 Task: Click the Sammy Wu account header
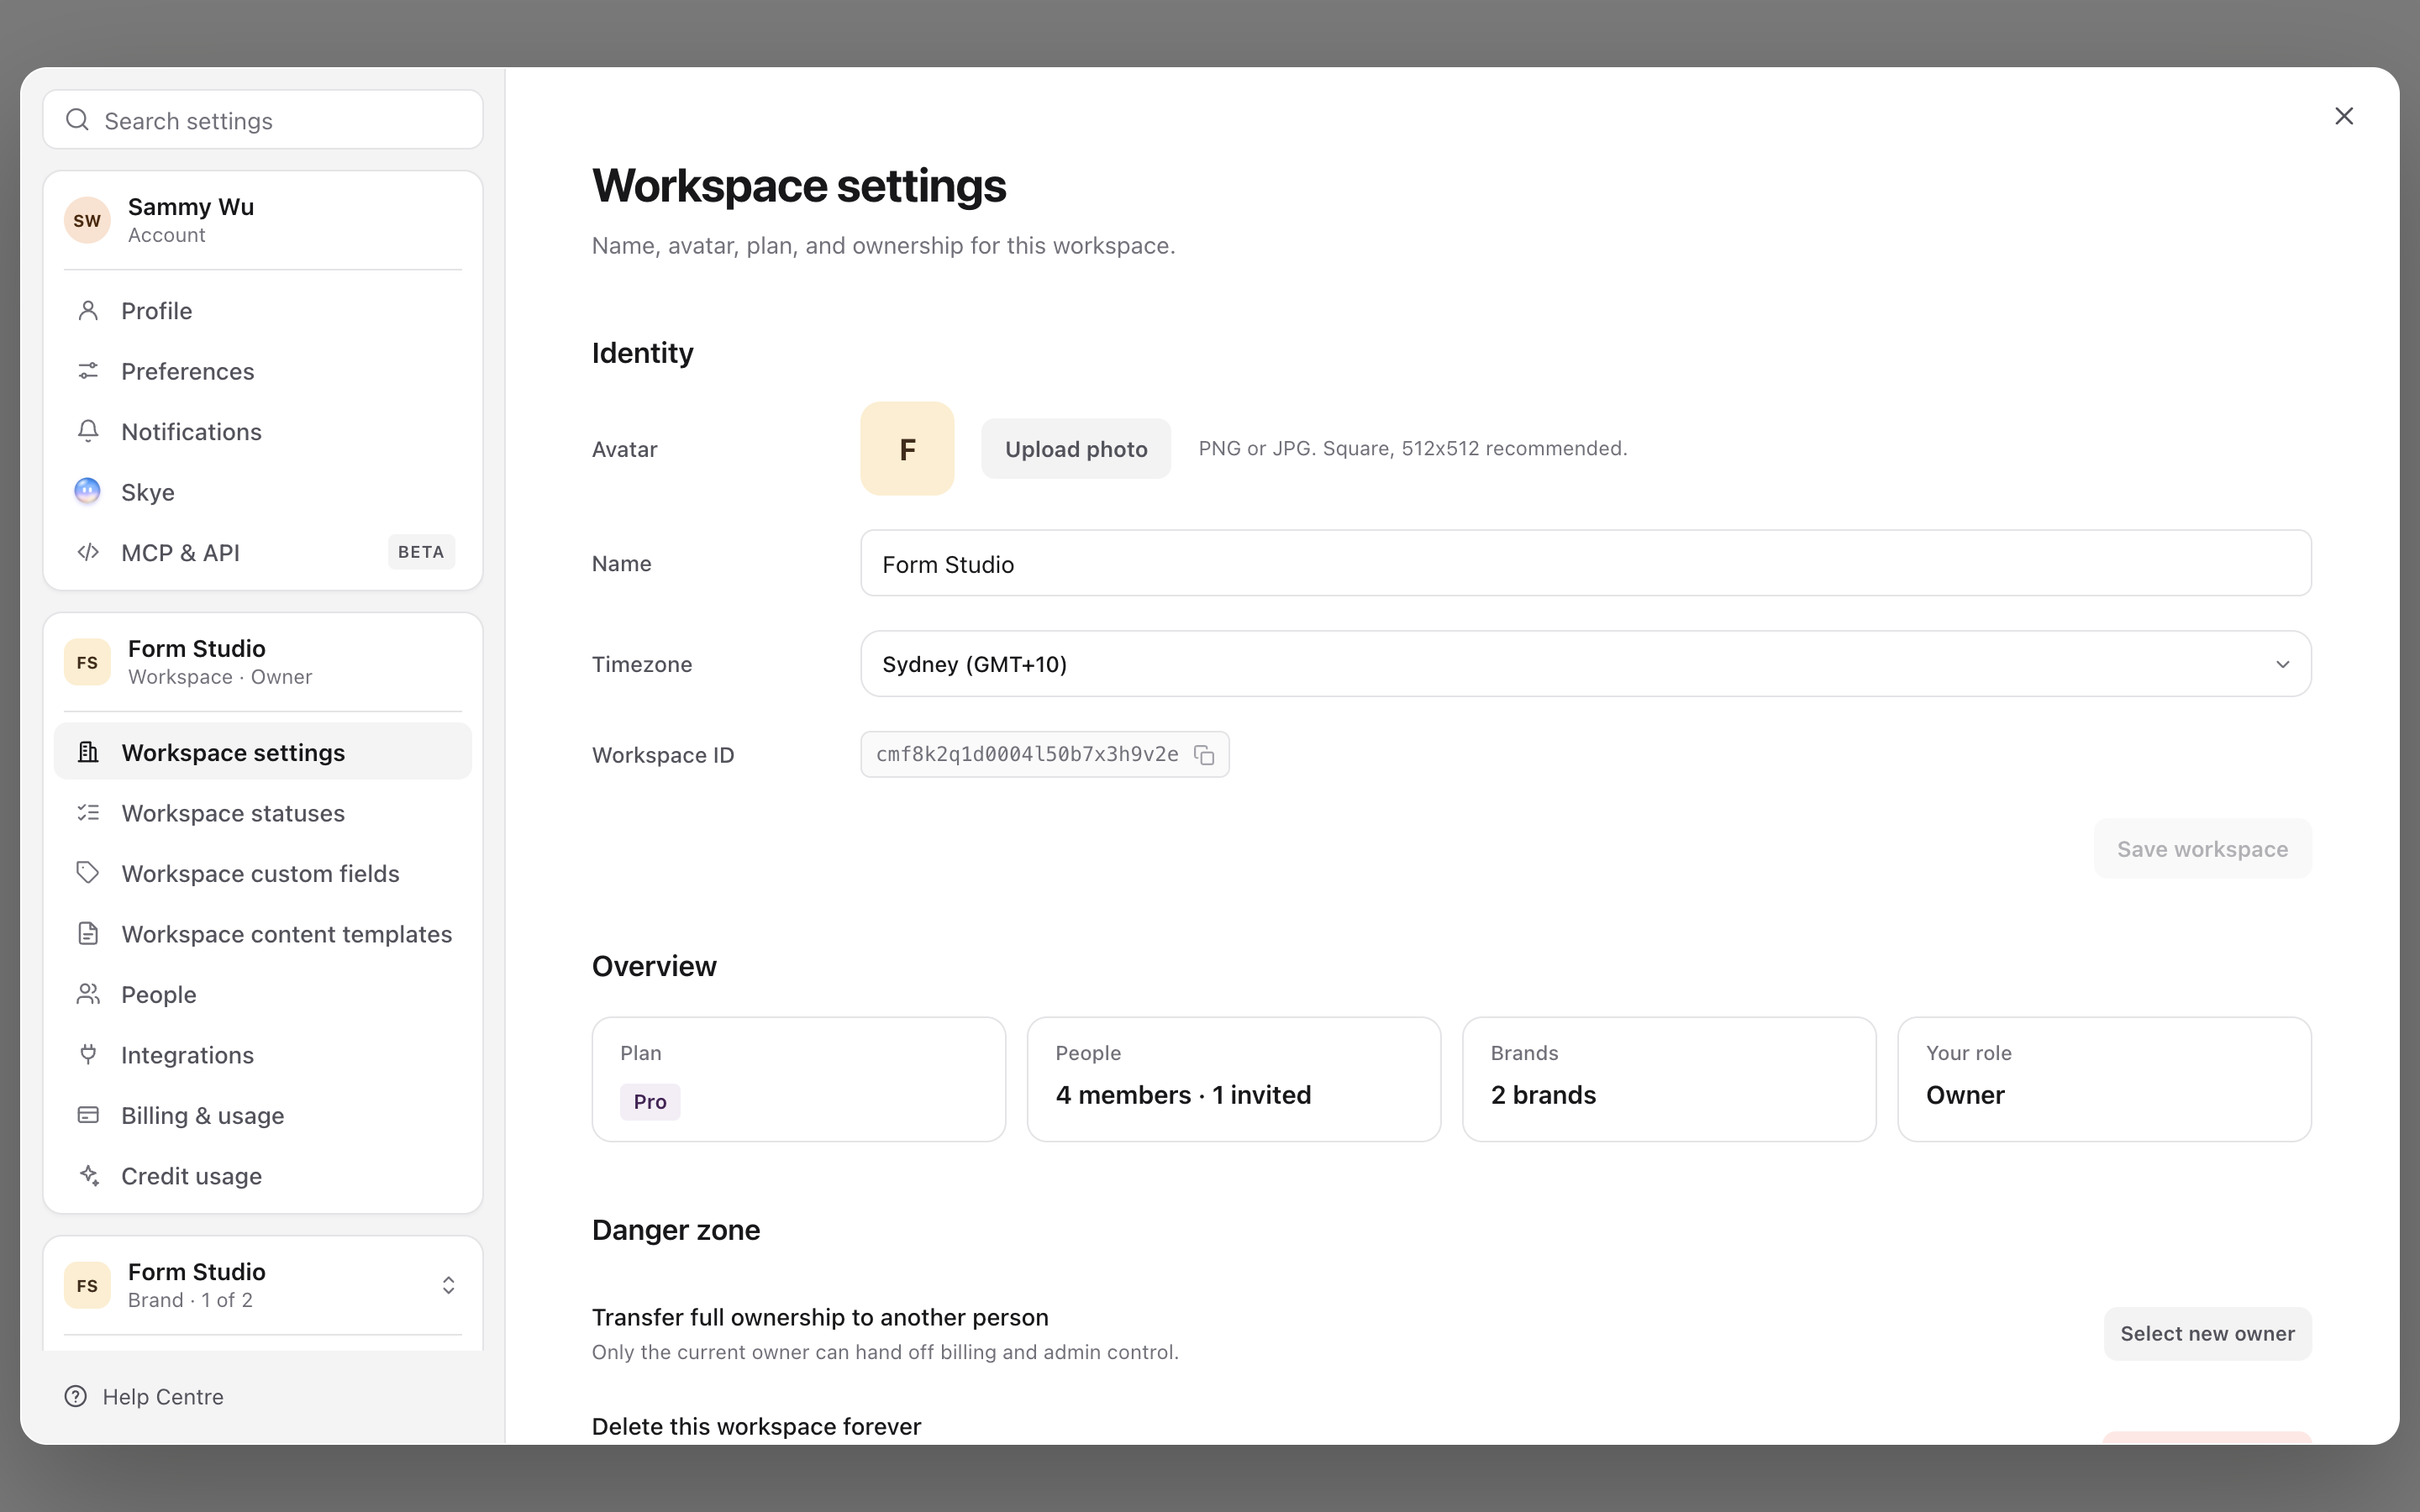pos(263,220)
